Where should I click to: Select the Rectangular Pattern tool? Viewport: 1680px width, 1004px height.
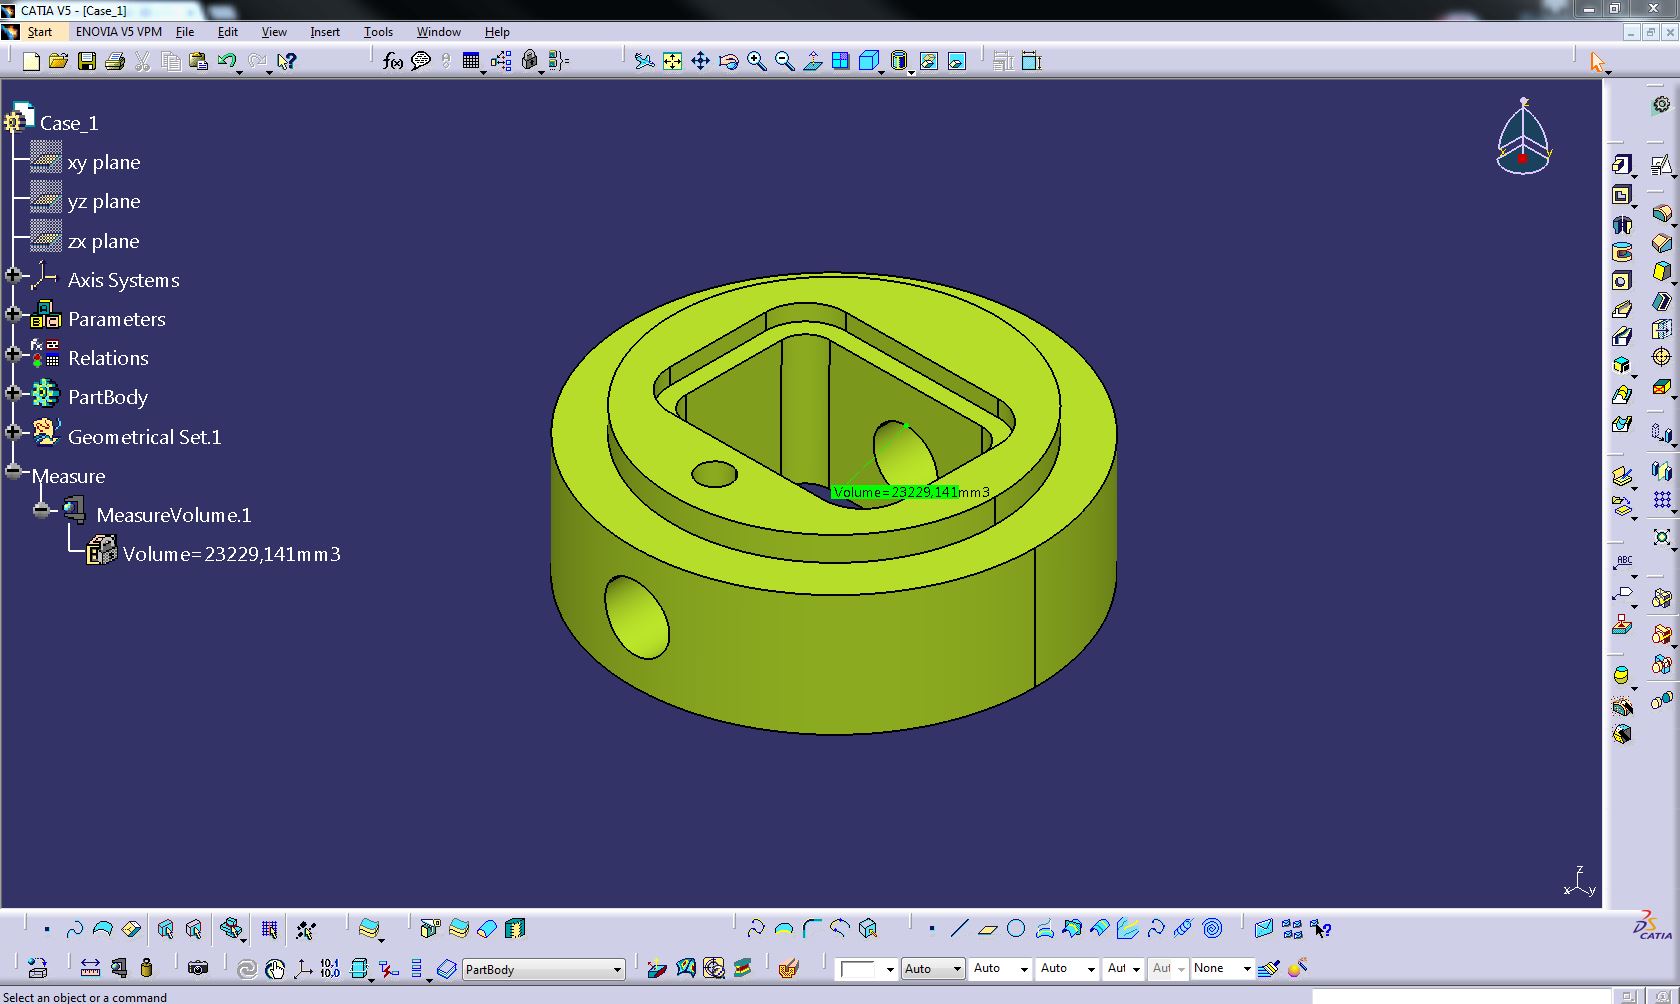(1661, 500)
